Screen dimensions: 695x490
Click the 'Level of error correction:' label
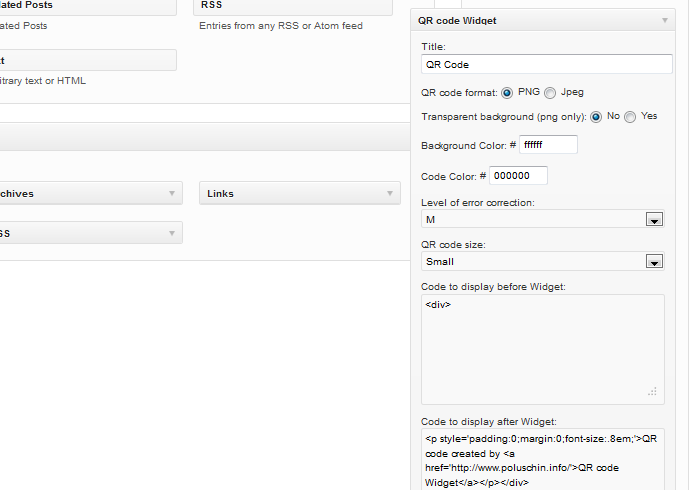coord(478,203)
